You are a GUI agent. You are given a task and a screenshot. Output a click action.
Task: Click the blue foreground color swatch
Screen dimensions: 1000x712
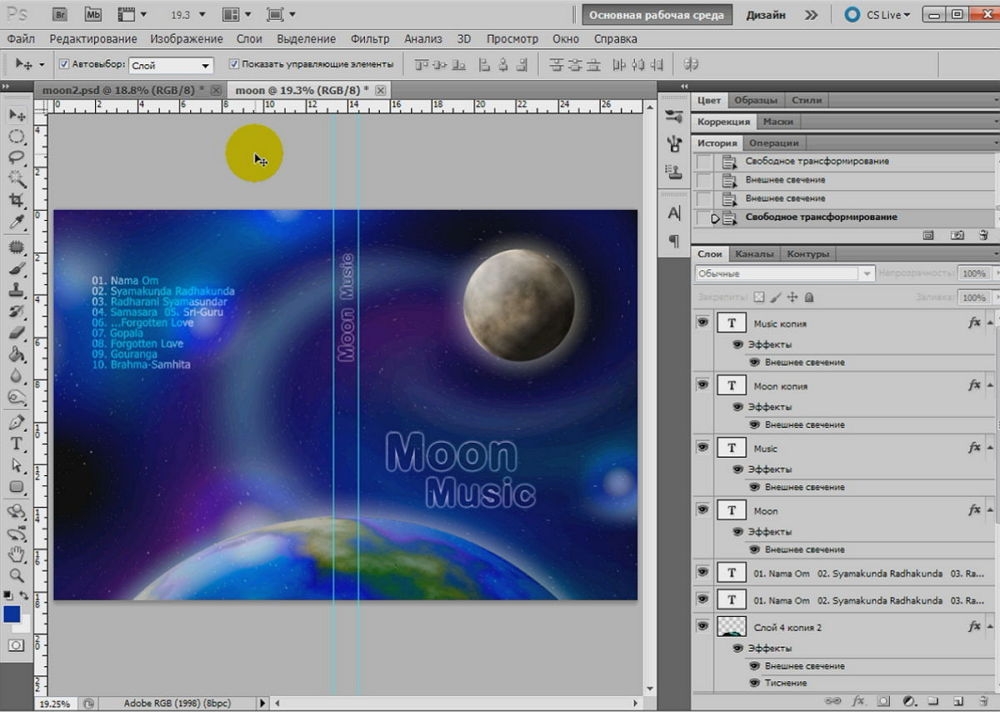pyautogui.click(x=11, y=614)
